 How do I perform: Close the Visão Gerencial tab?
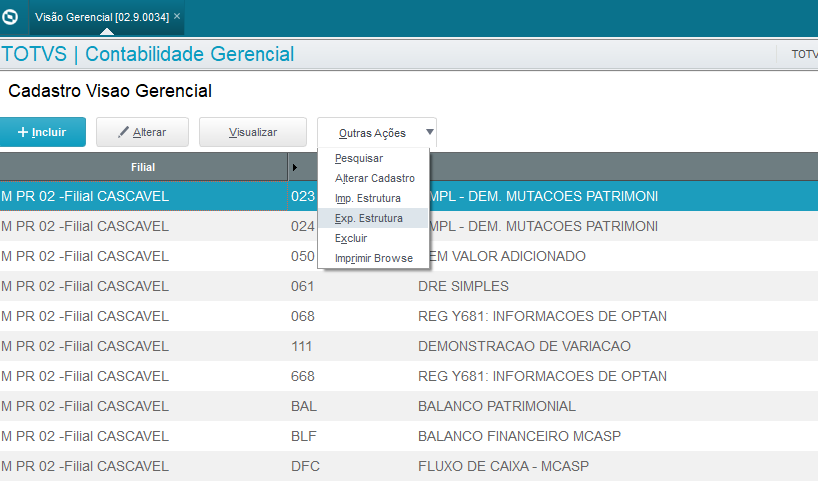[x=177, y=16]
